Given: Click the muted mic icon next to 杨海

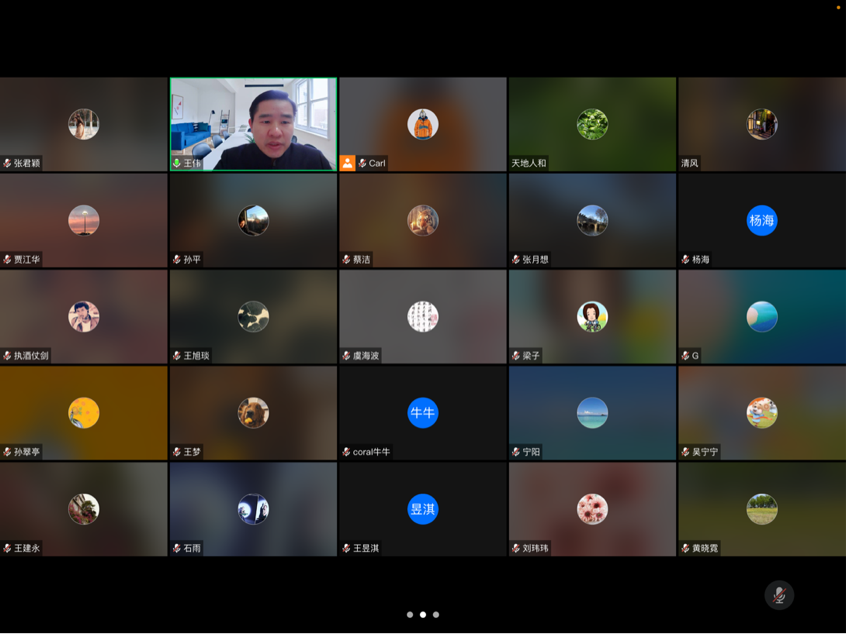Looking at the screenshot, I should 686,259.
